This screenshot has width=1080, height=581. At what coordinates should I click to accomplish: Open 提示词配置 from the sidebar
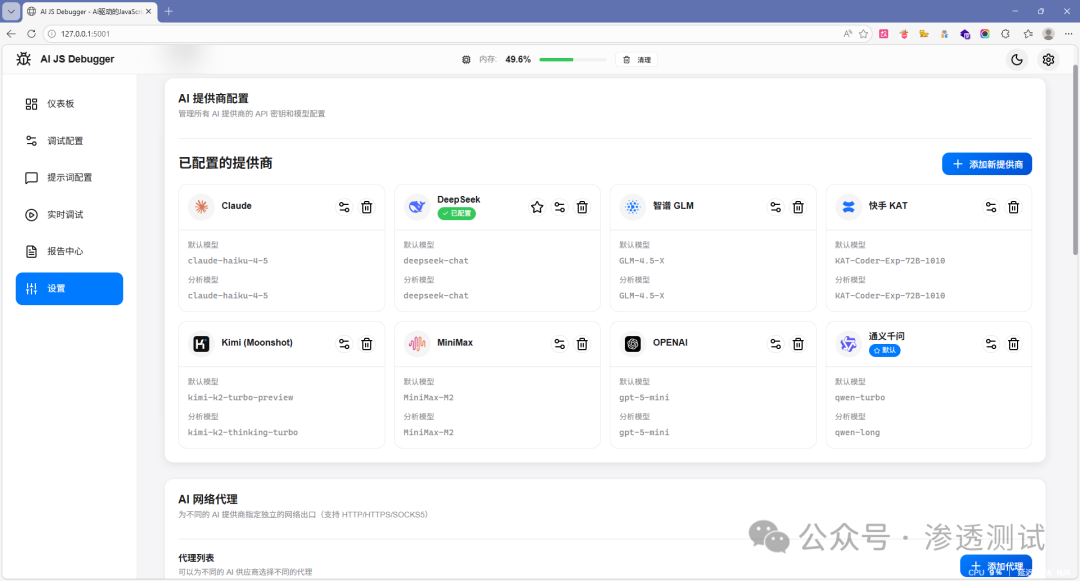pyautogui.click(x=65, y=177)
